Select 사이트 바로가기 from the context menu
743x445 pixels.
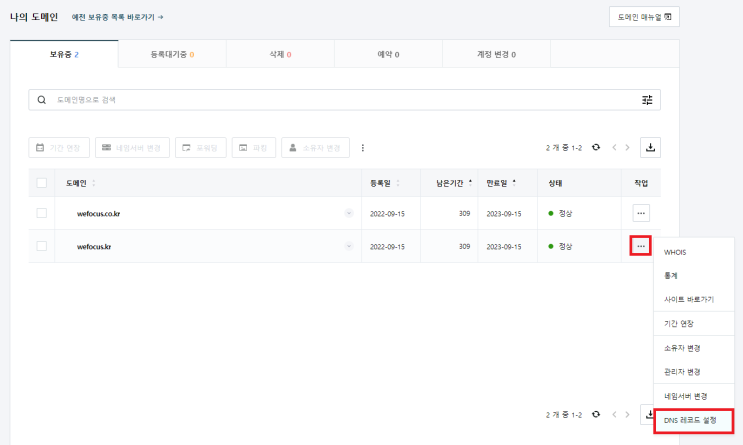(x=694, y=299)
